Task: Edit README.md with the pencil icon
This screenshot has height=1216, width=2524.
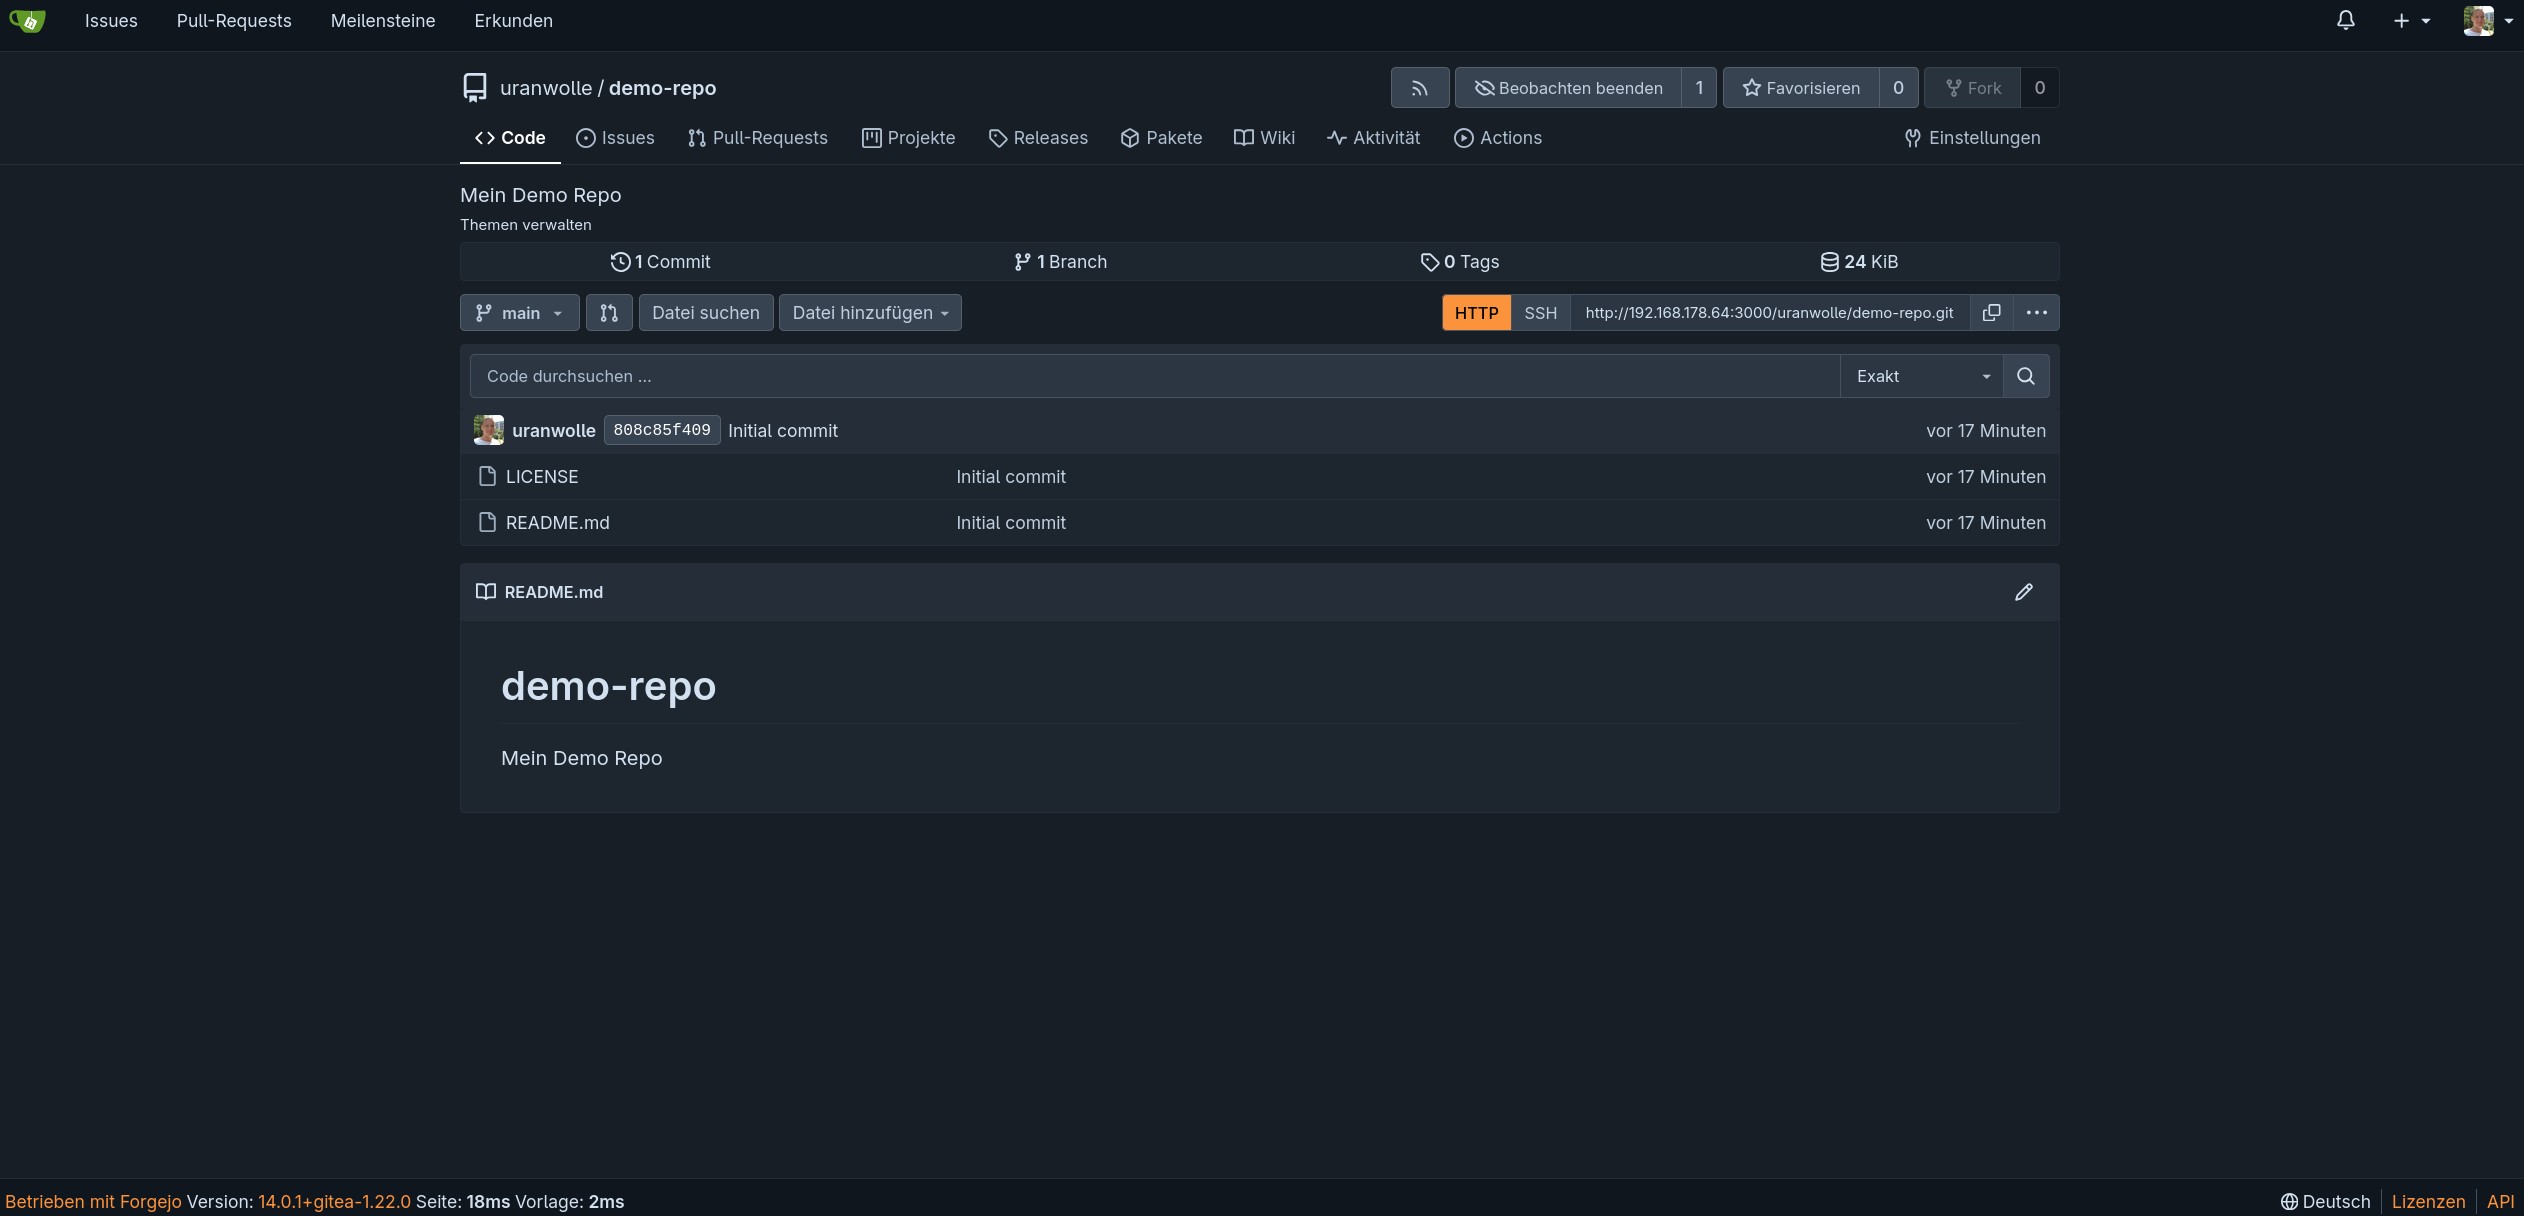Action: (2023, 592)
